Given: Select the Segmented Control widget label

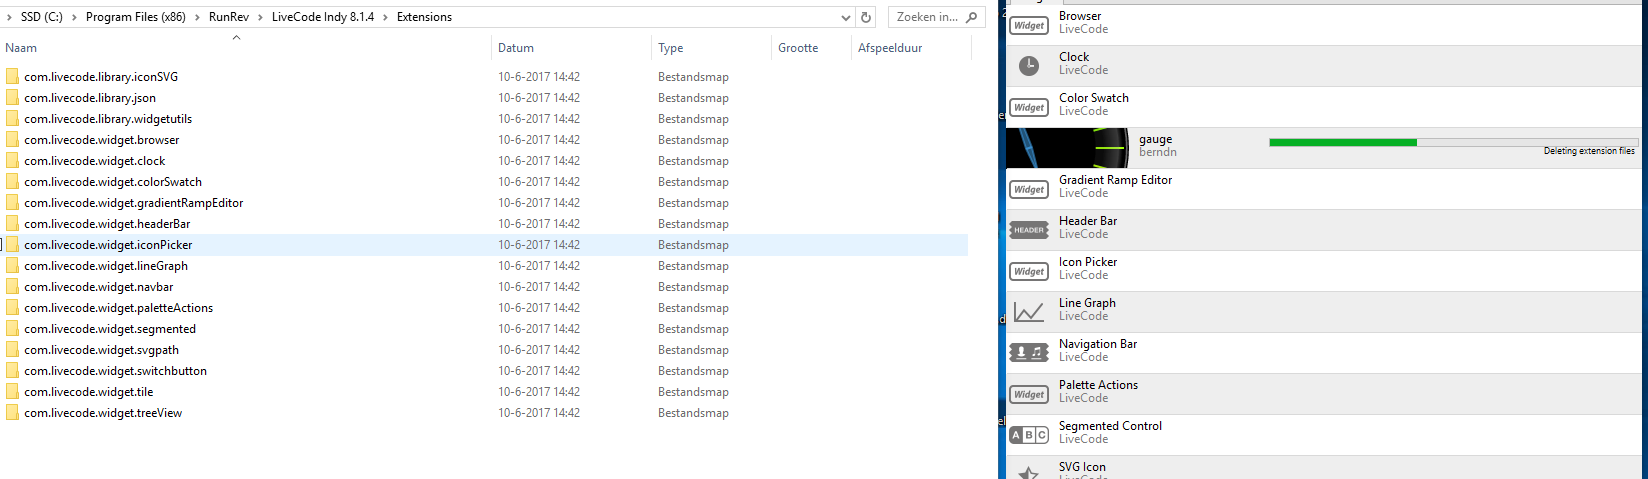Looking at the screenshot, I should [x=1110, y=426].
